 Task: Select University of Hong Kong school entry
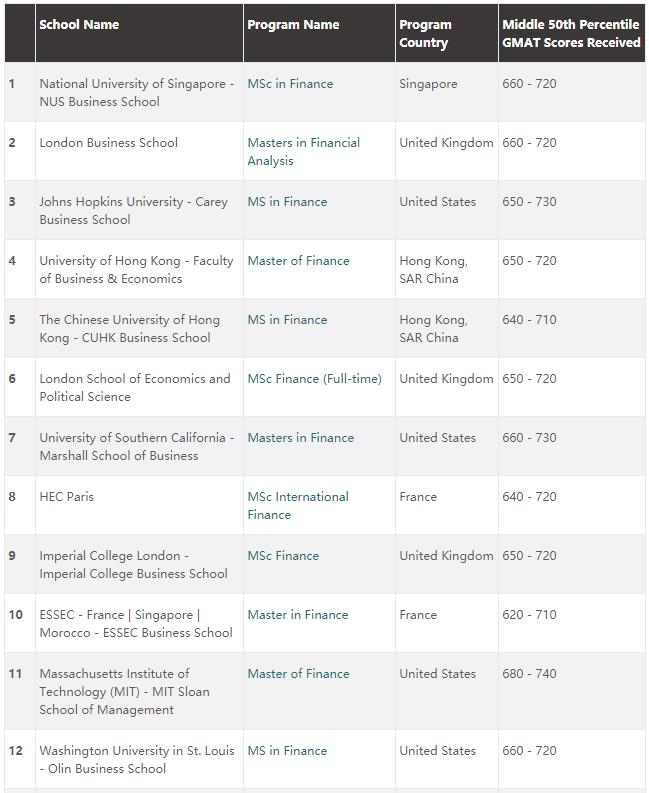[x=136, y=270]
